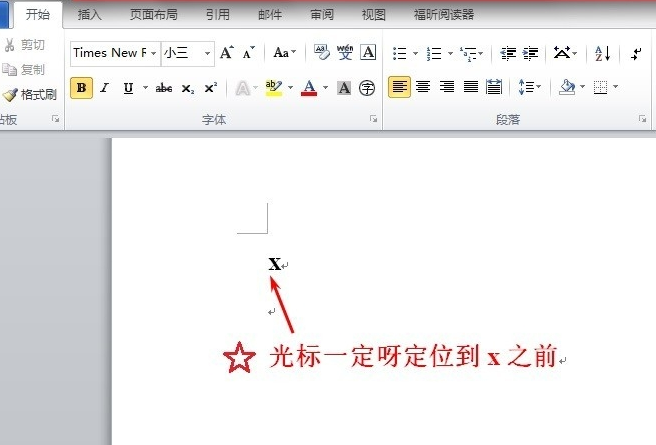The height and width of the screenshot is (445, 656).
Task: Open the font size dropdown
Action: pyautogui.click(x=207, y=53)
